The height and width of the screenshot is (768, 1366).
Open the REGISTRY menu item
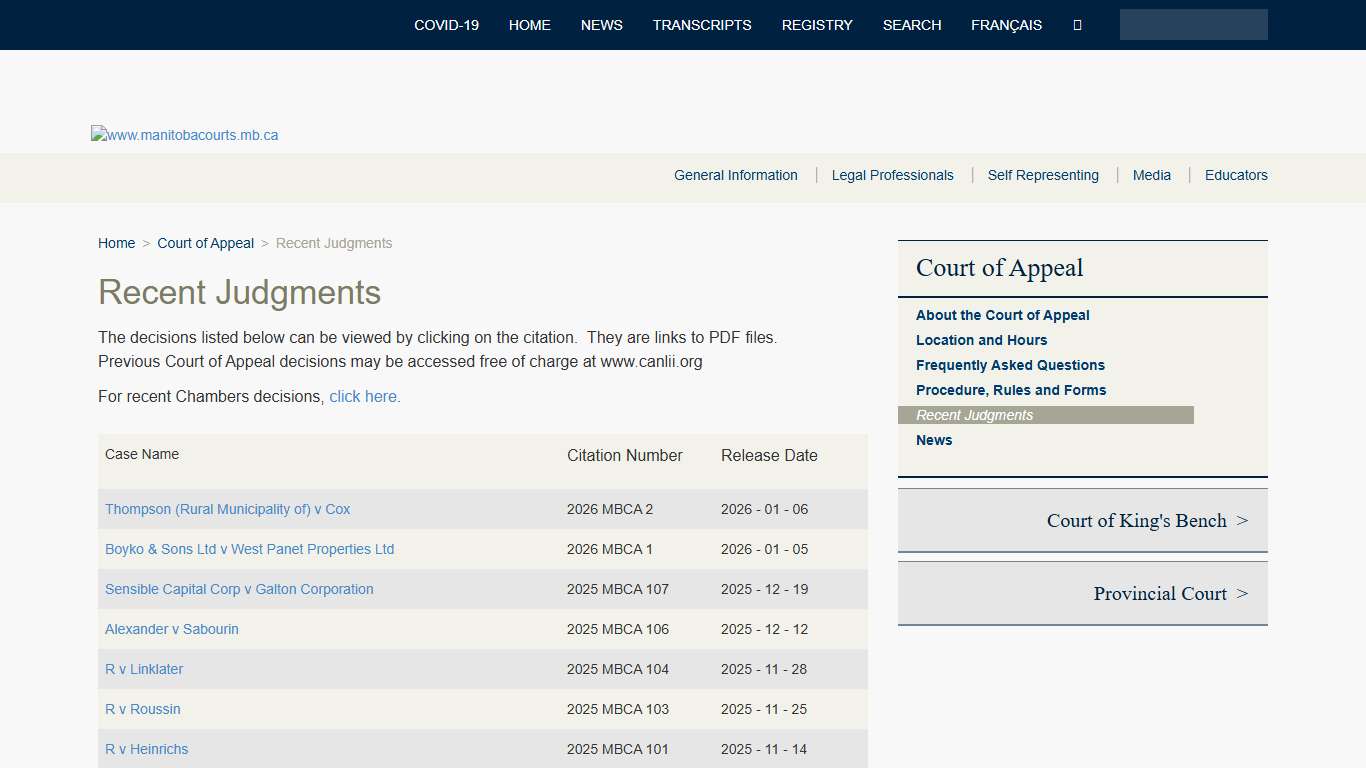tap(817, 25)
